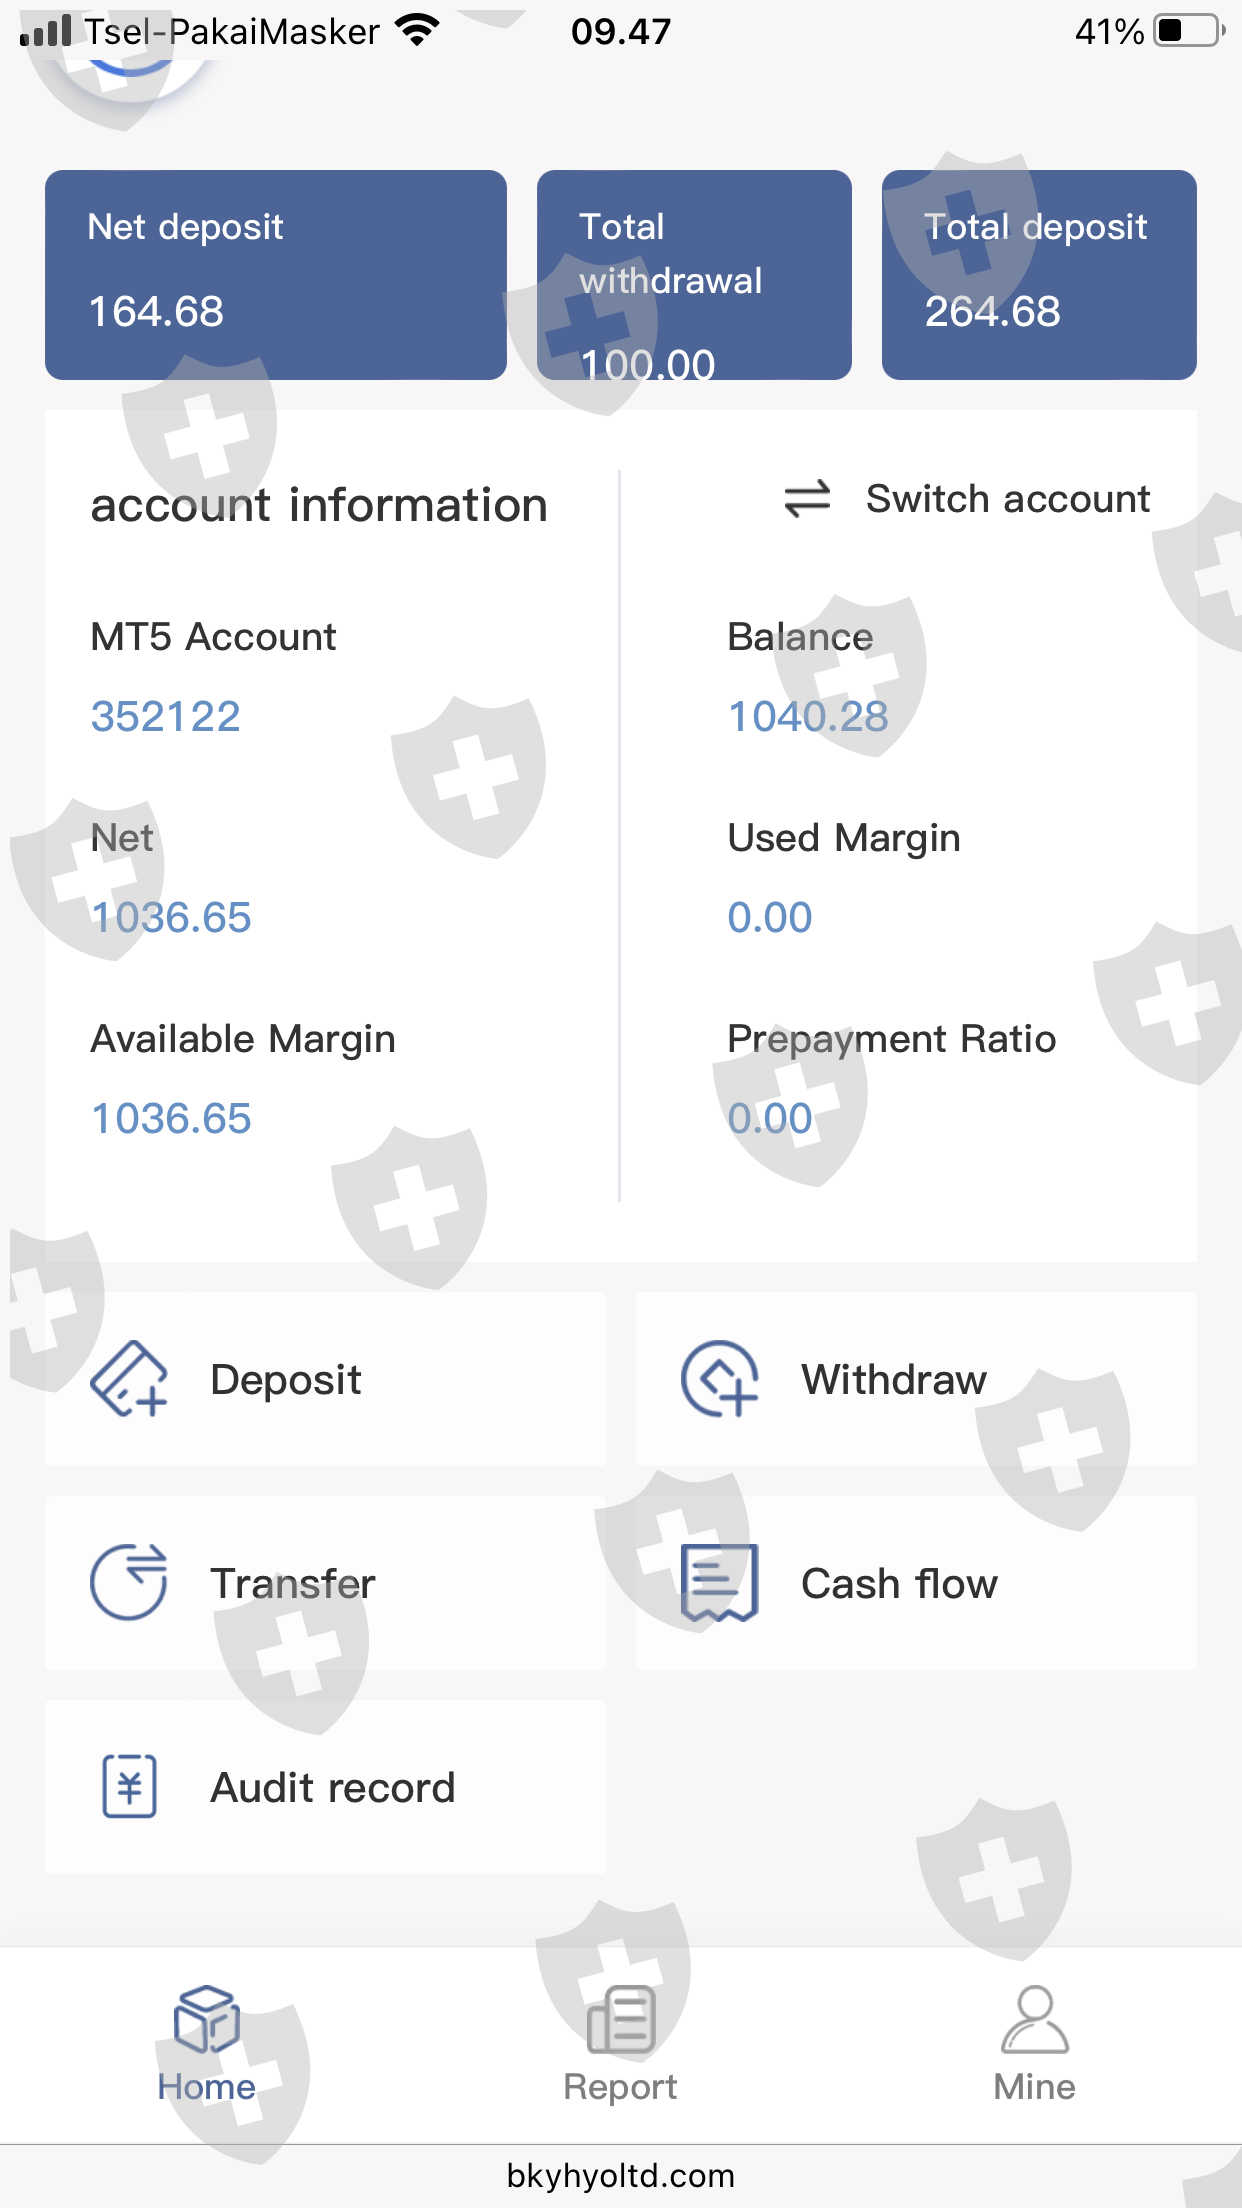Select the Net deposit card
The width and height of the screenshot is (1242, 2208).
pos(276,275)
